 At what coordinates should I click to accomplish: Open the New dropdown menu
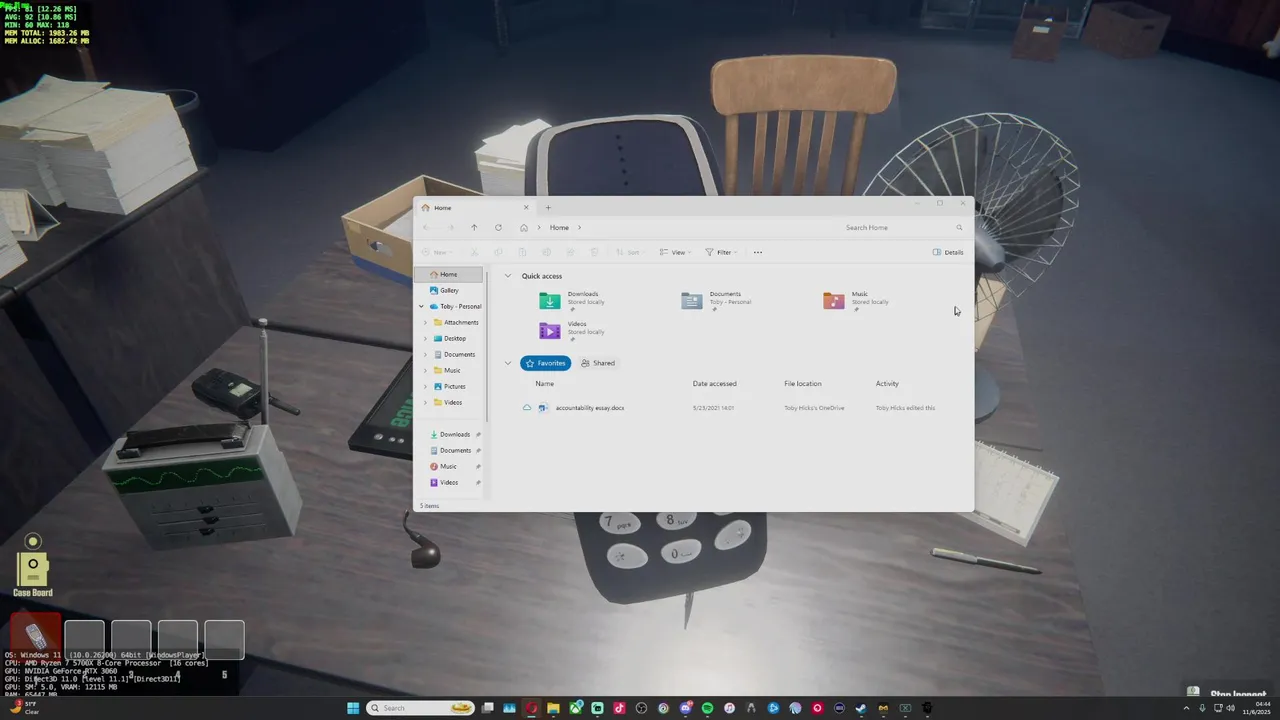(437, 252)
